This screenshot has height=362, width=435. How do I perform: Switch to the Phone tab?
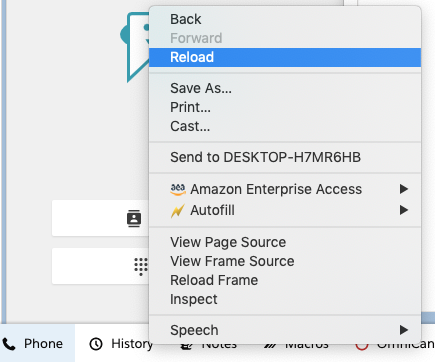[37, 343]
